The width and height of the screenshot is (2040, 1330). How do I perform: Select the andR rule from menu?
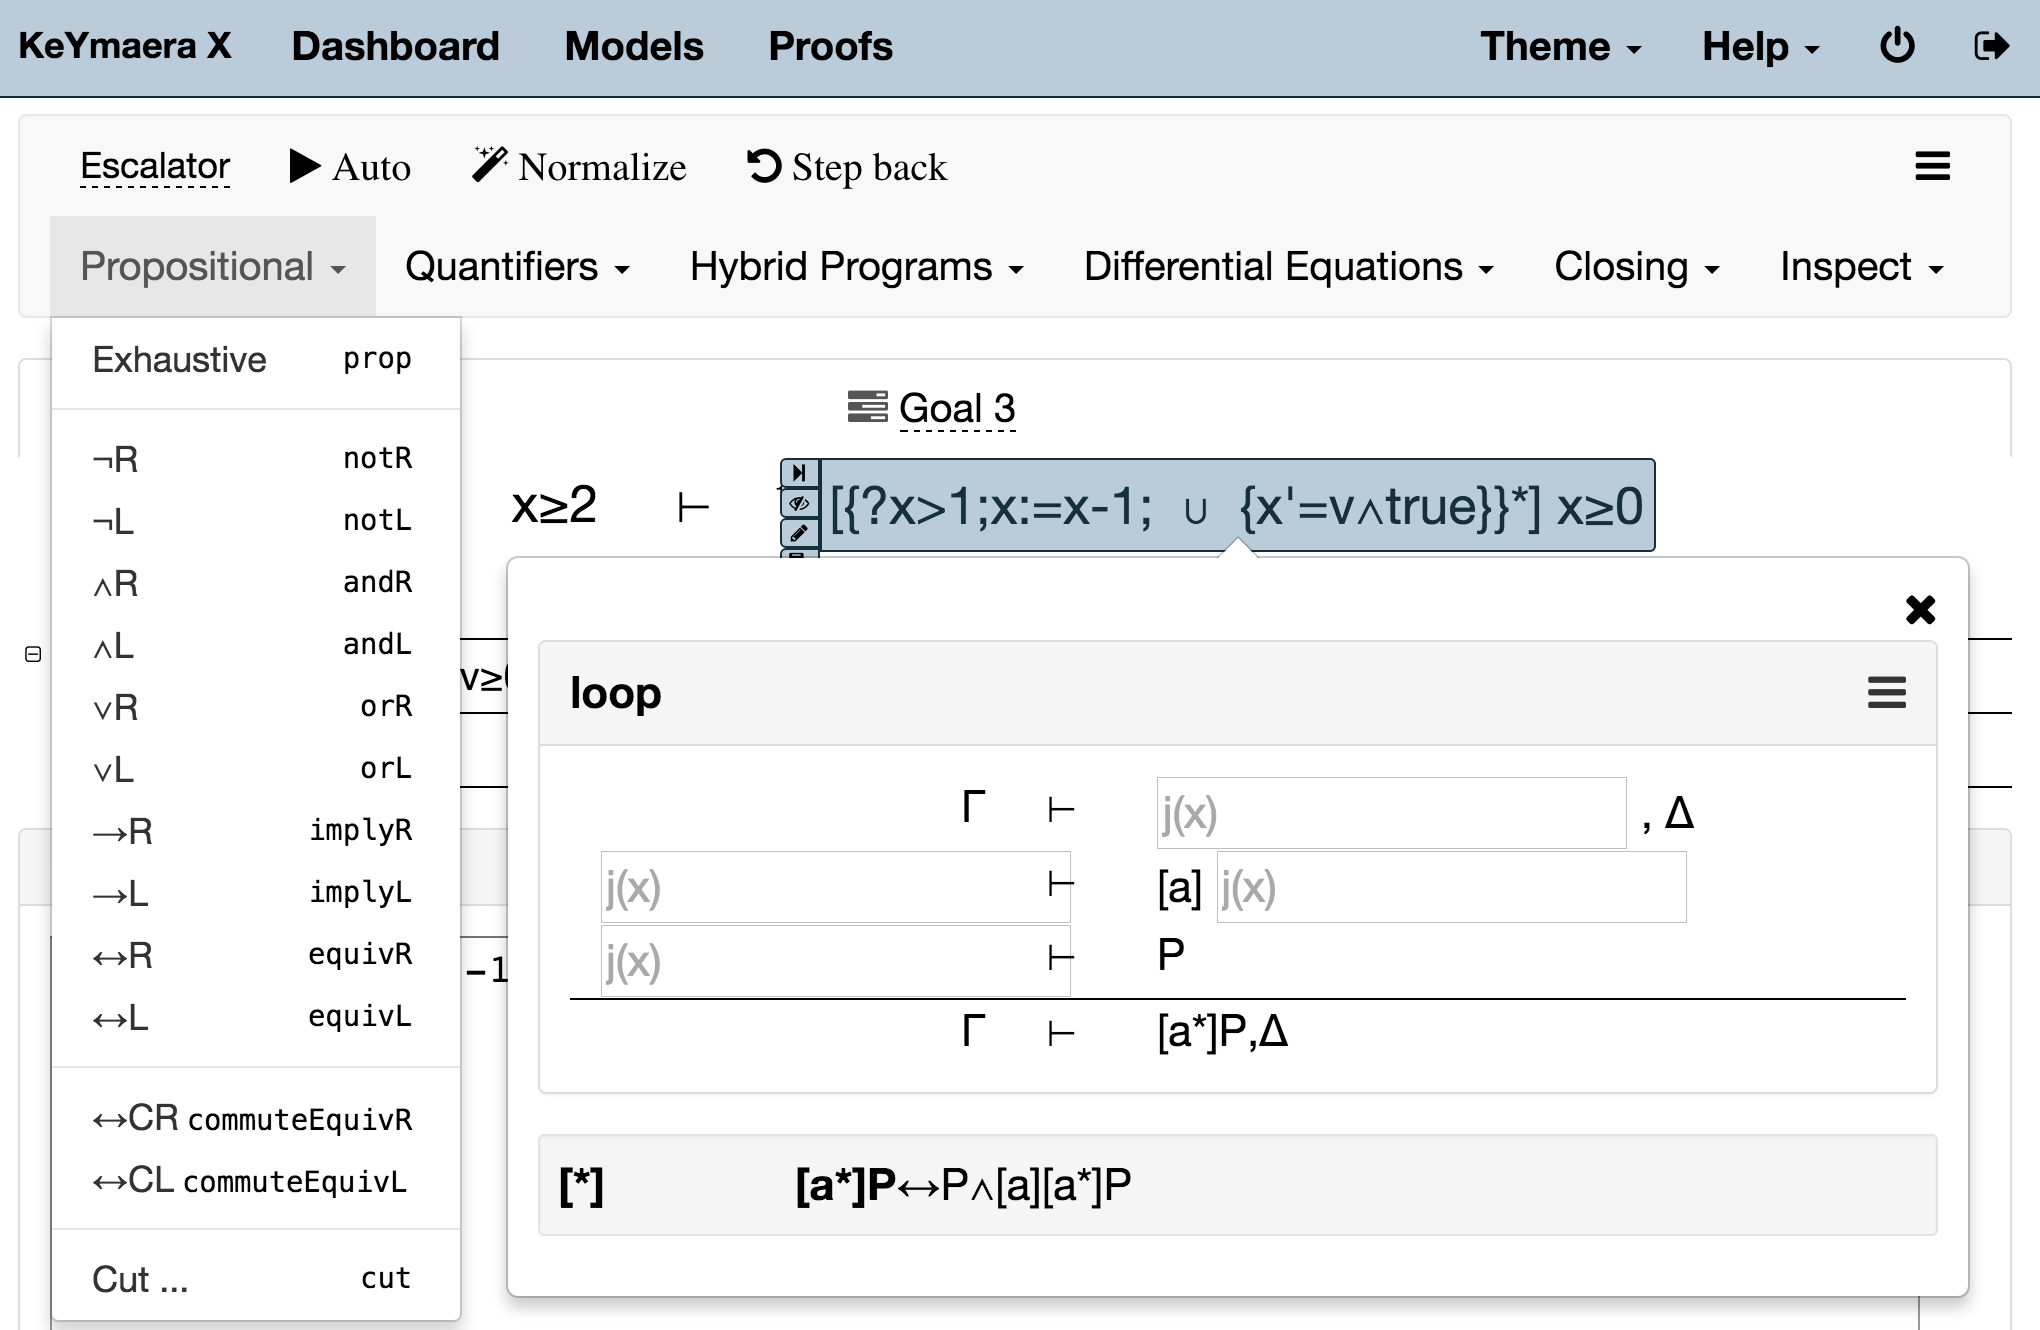[x=252, y=582]
